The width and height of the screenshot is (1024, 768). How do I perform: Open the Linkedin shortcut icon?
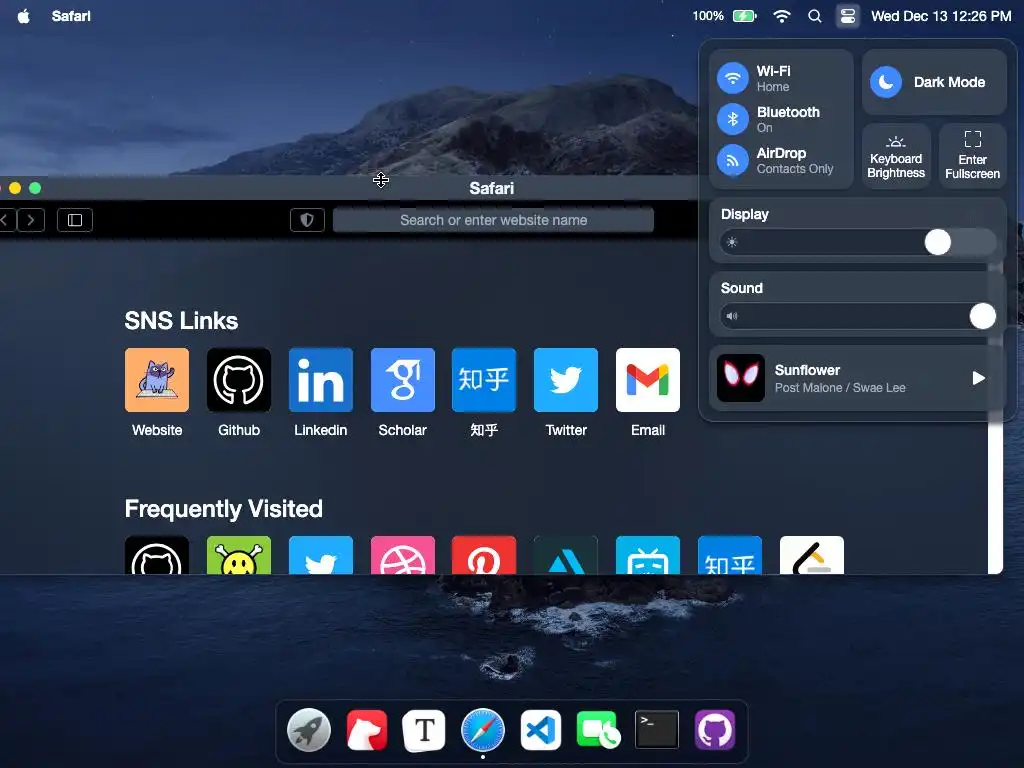tap(321, 380)
